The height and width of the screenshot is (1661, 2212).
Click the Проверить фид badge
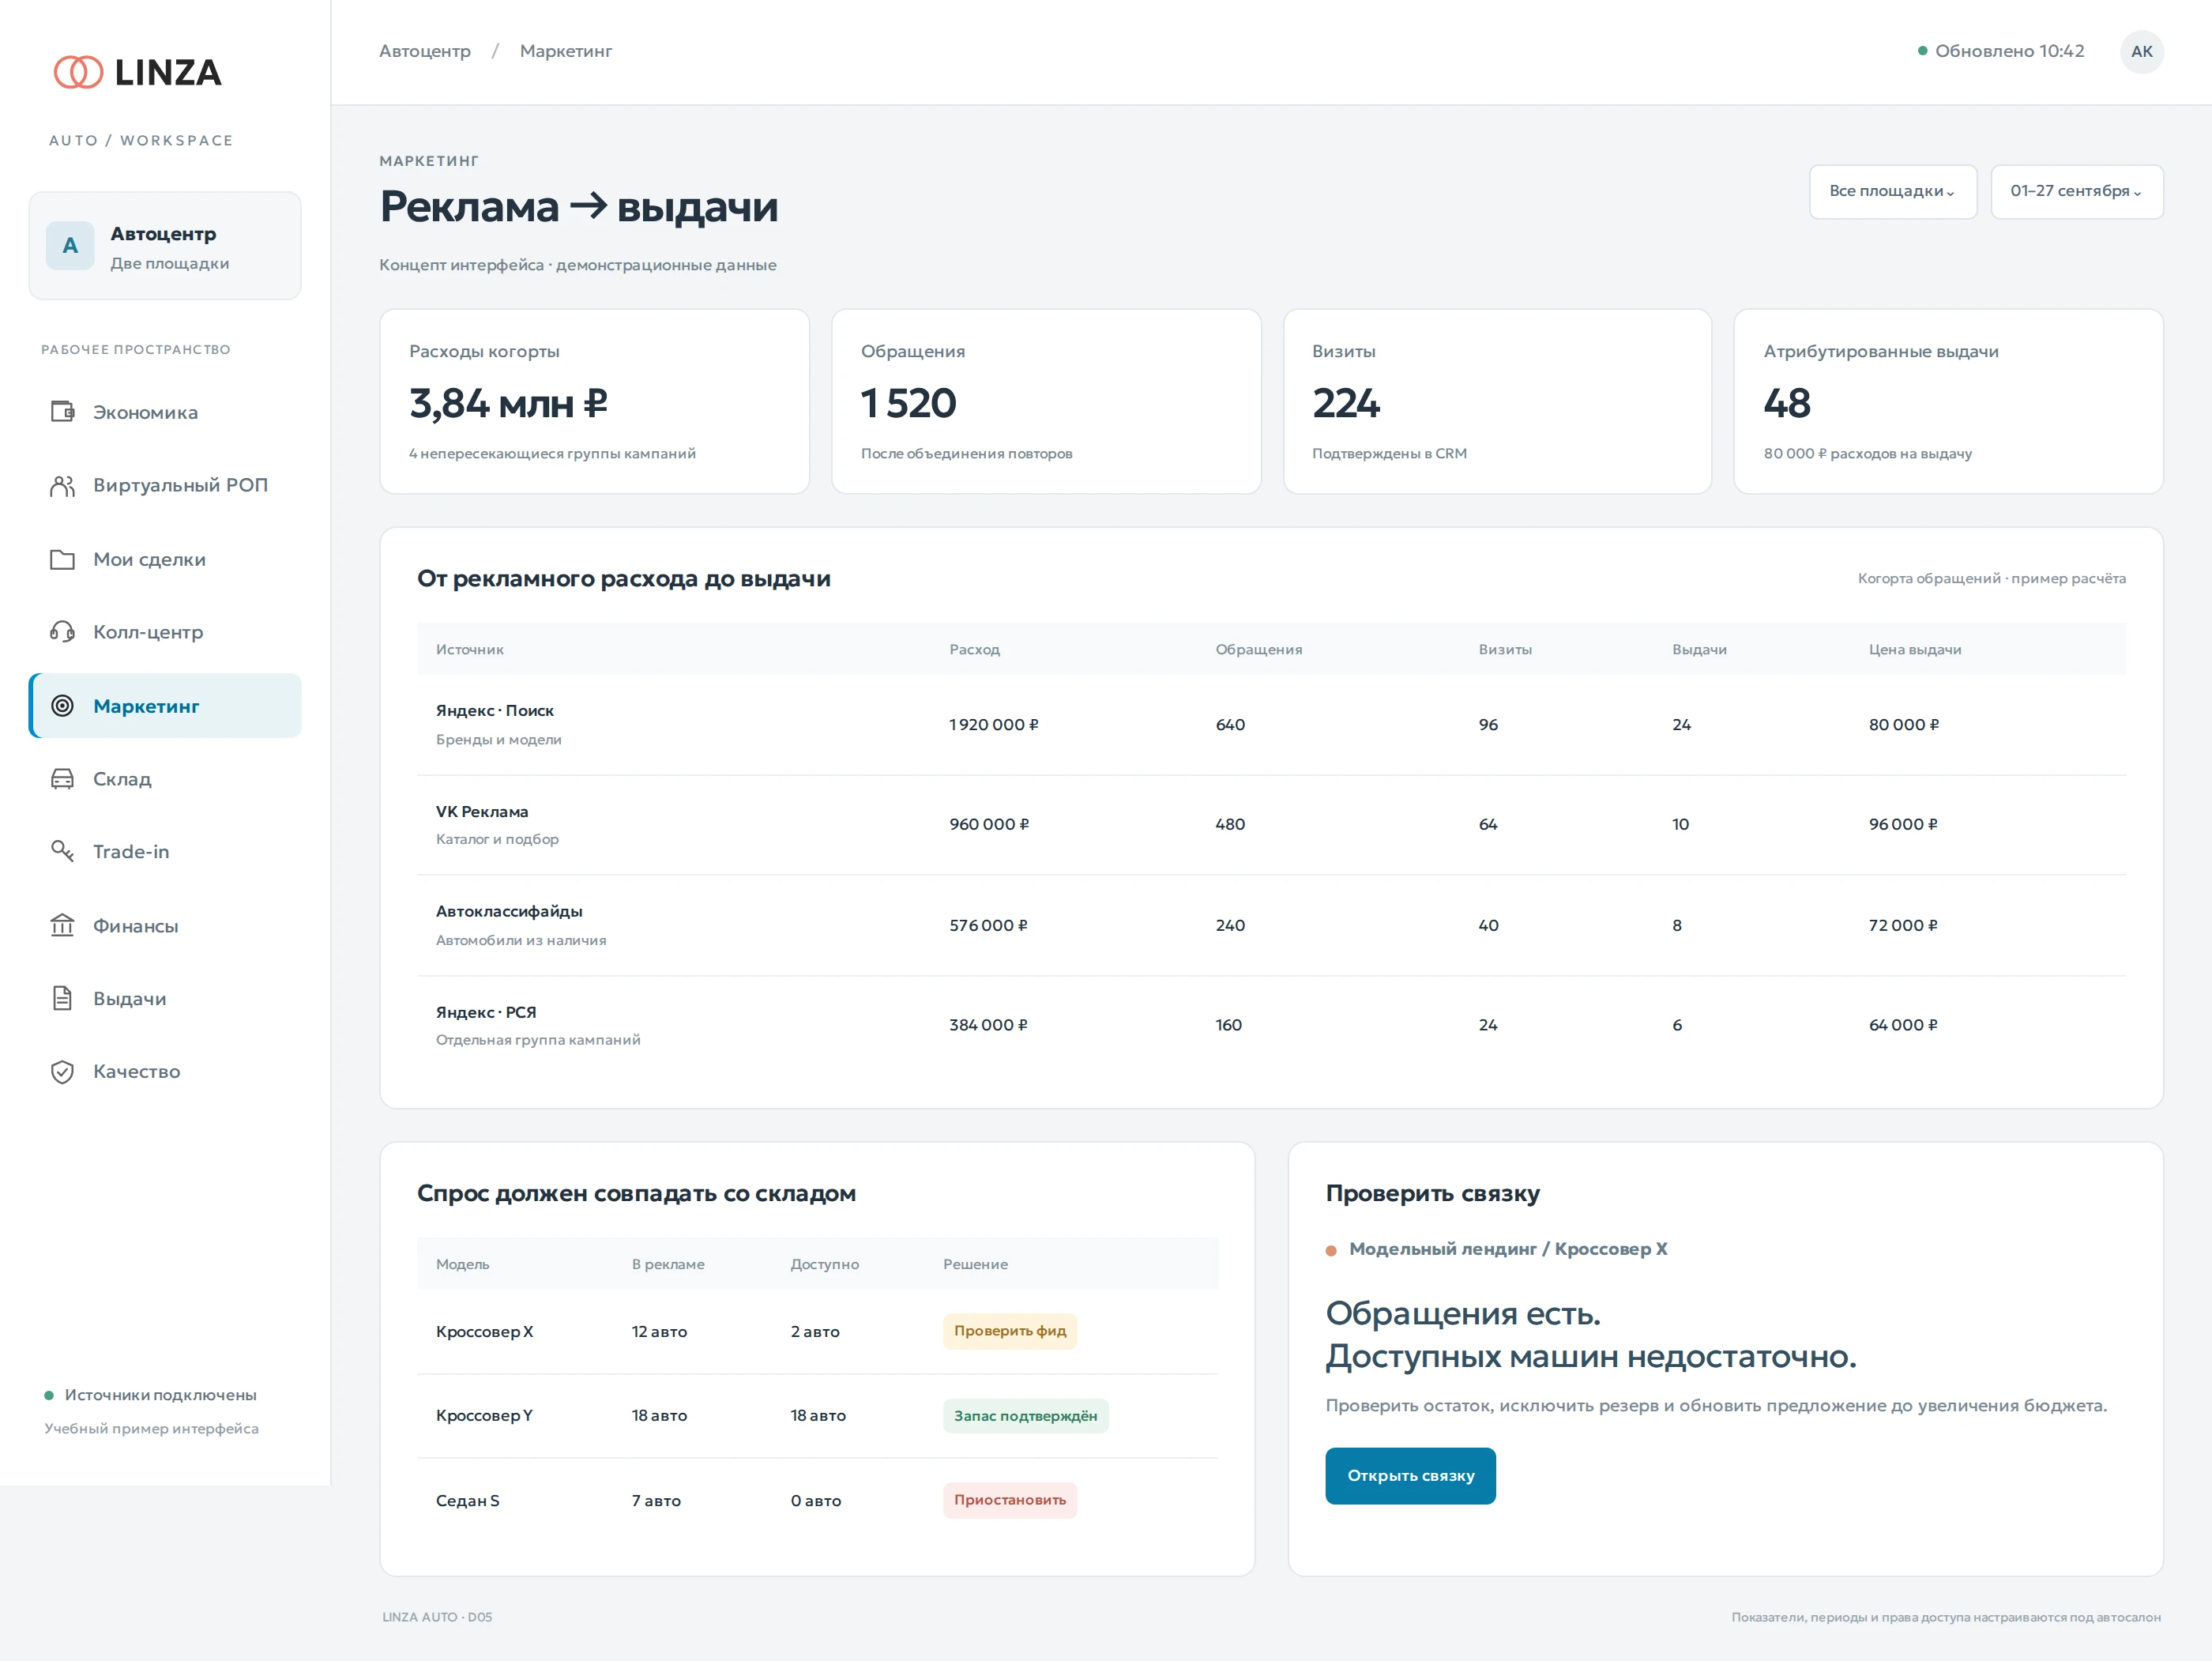1009,1331
